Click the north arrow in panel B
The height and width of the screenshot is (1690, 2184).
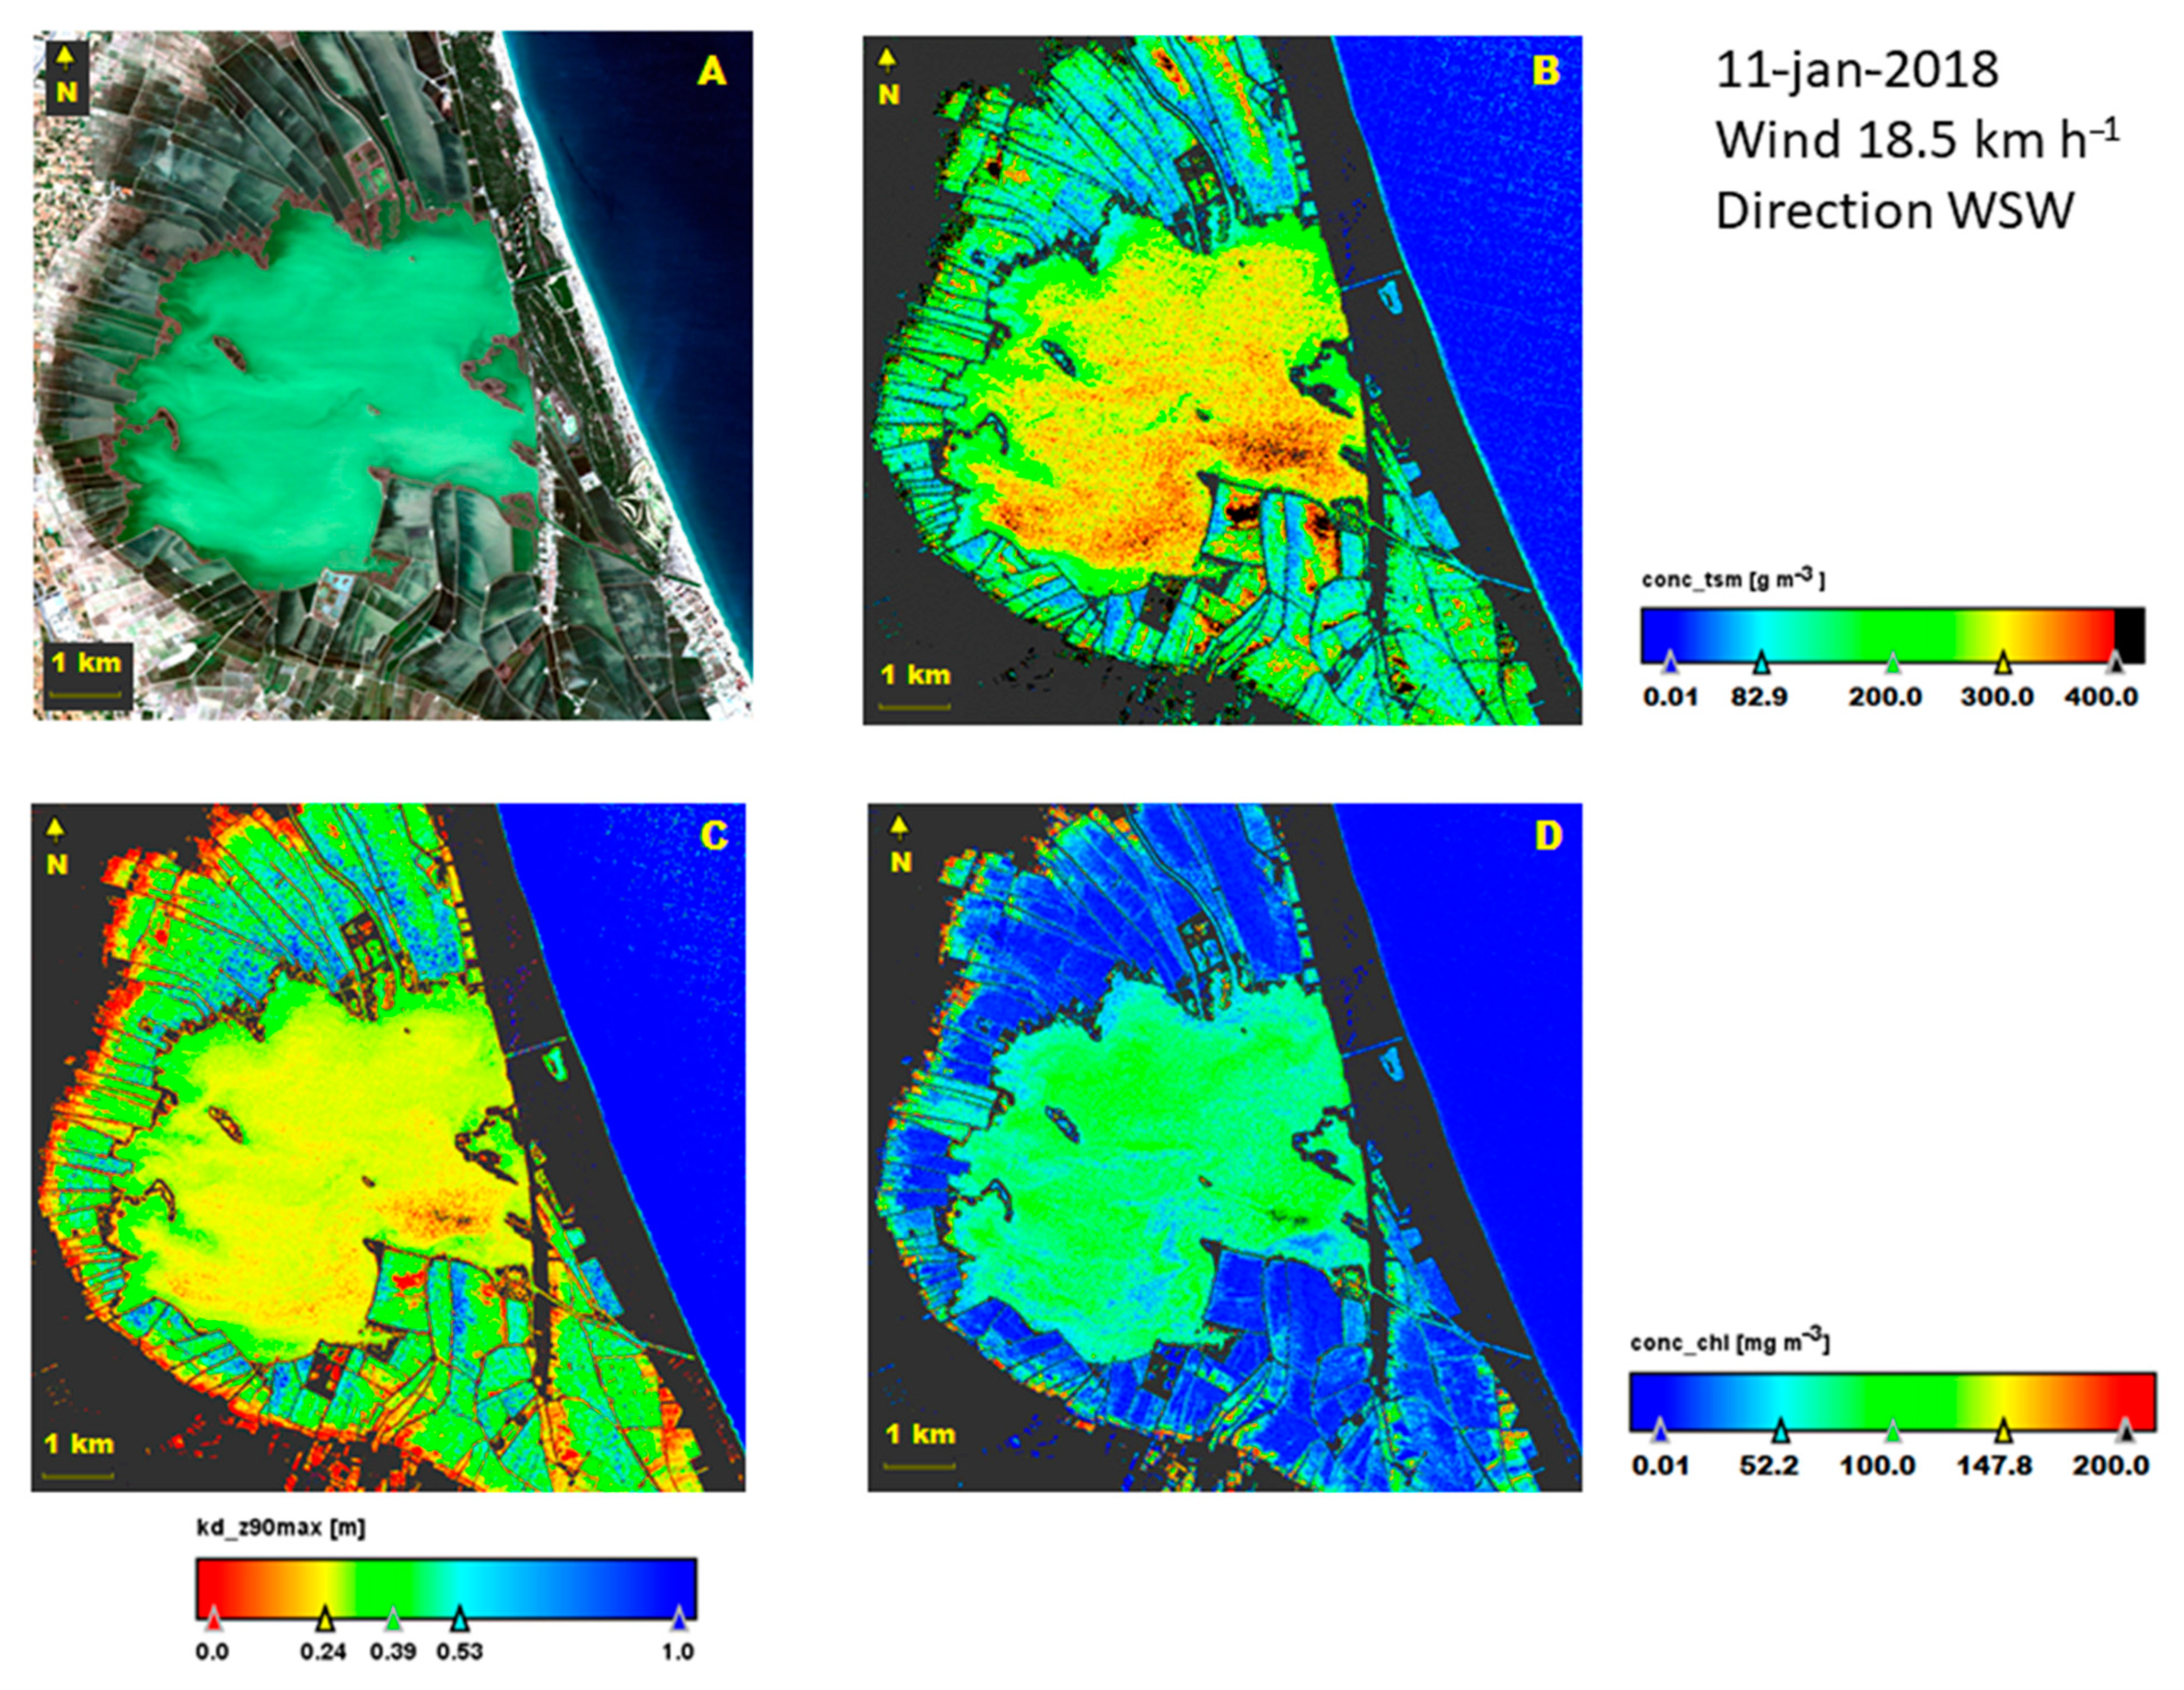pos(887,61)
